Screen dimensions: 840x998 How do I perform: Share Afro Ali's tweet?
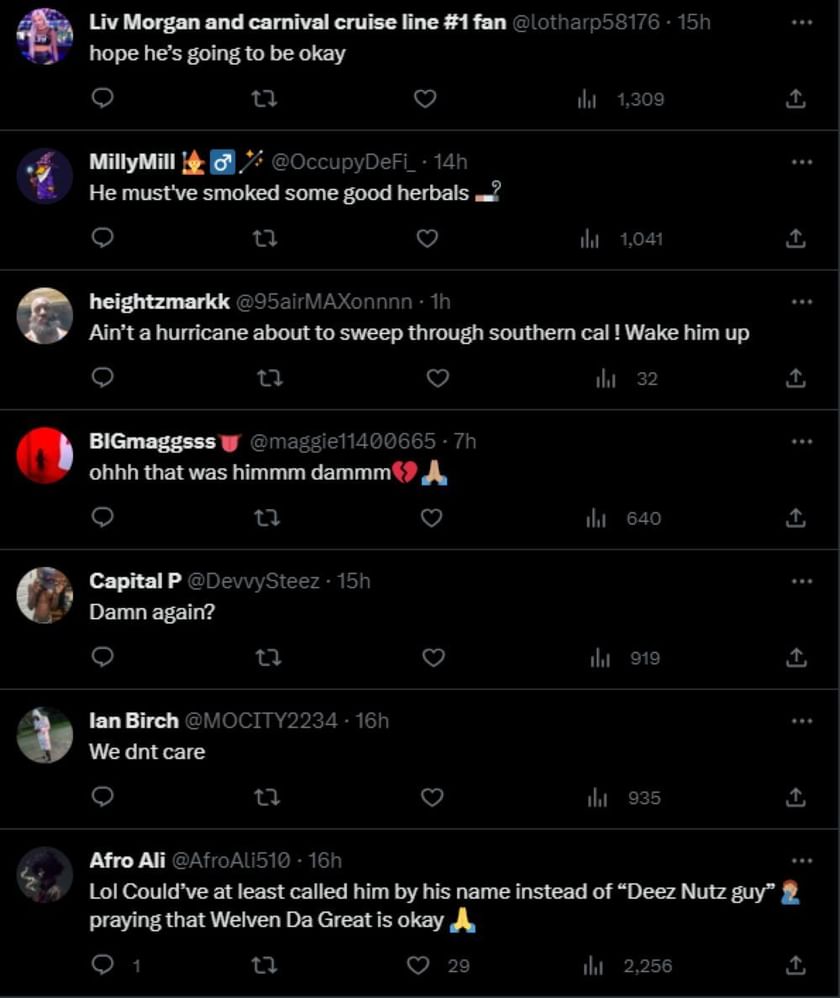pos(795,965)
